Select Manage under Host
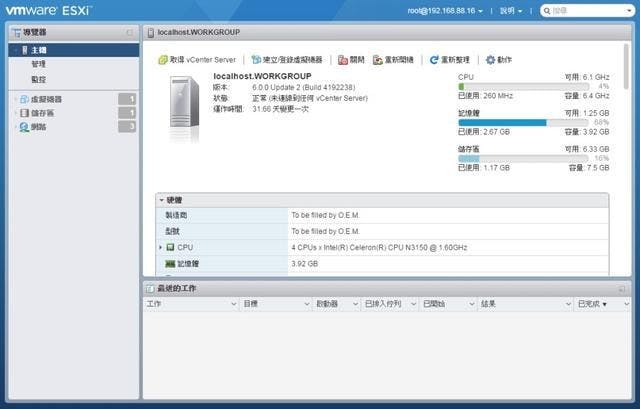This screenshot has width=640, height=409. tap(39, 64)
